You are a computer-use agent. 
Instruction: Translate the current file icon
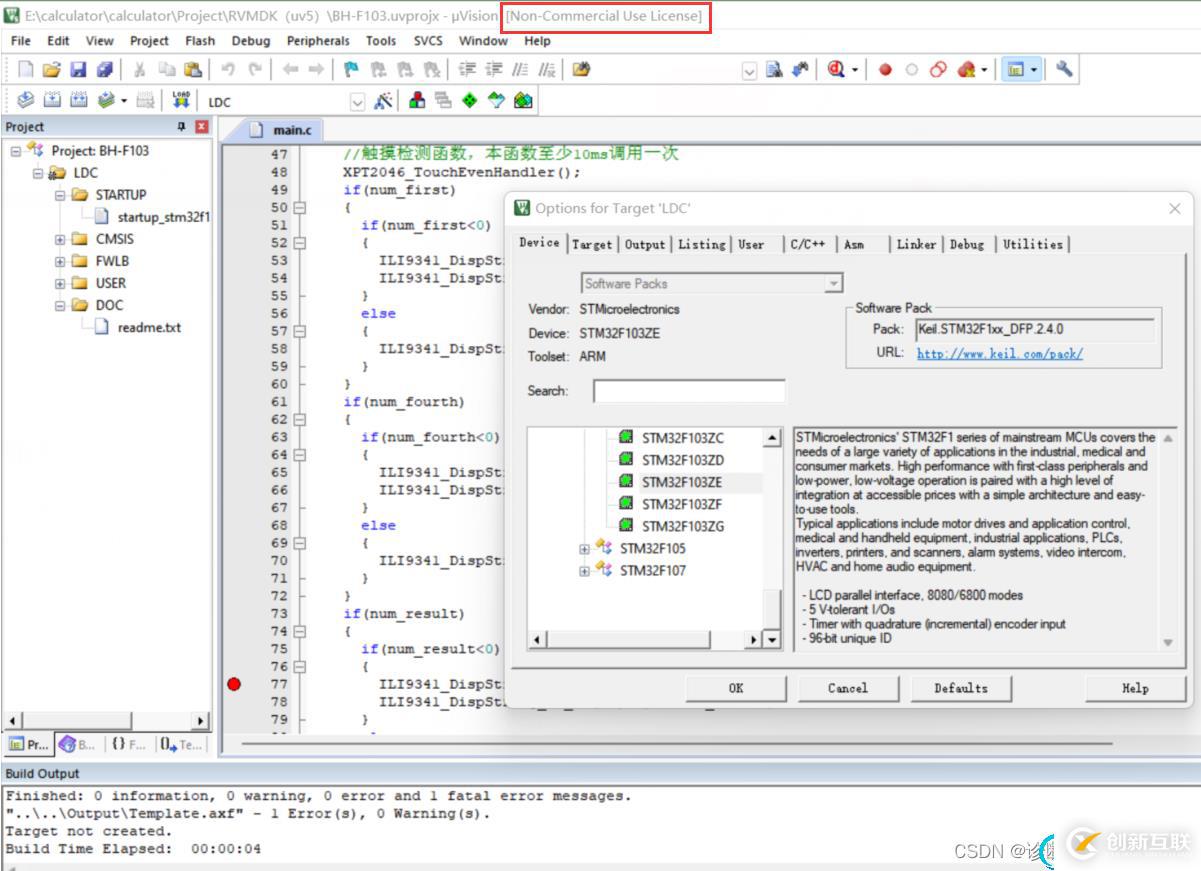tap(26, 101)
